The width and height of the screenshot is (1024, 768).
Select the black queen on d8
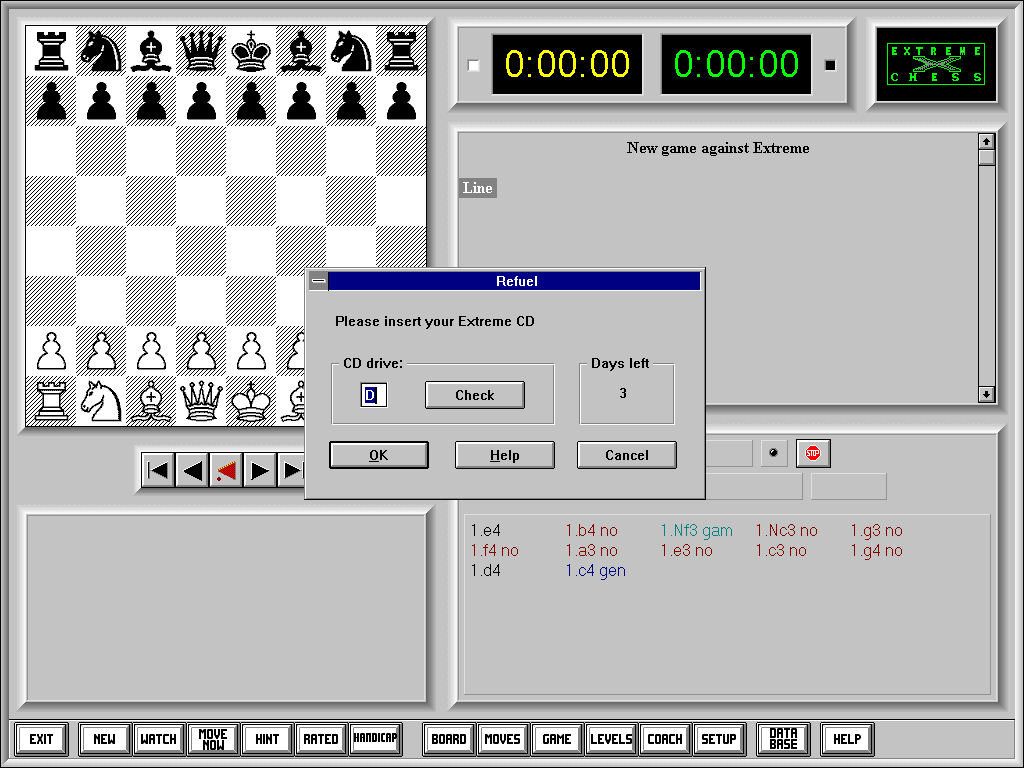coord(201,51)
